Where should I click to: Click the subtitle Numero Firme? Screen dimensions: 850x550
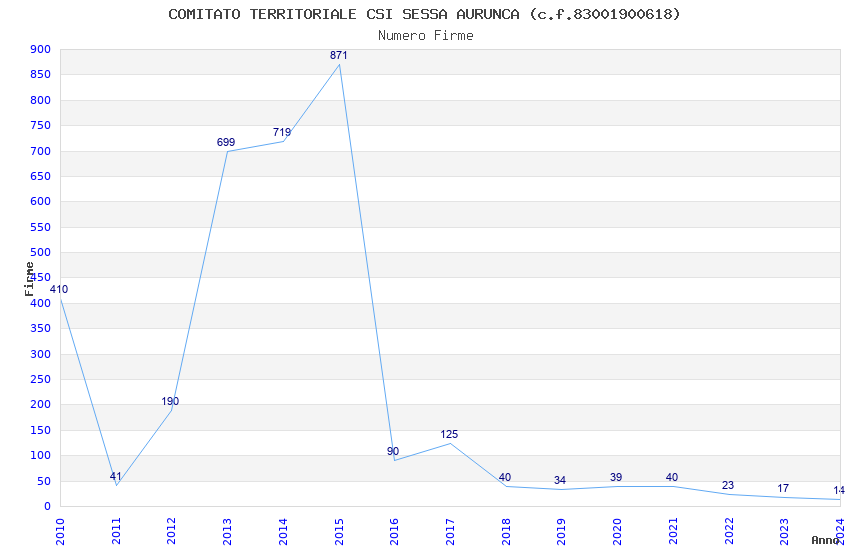pyautogui.click(x=426, y=36)
